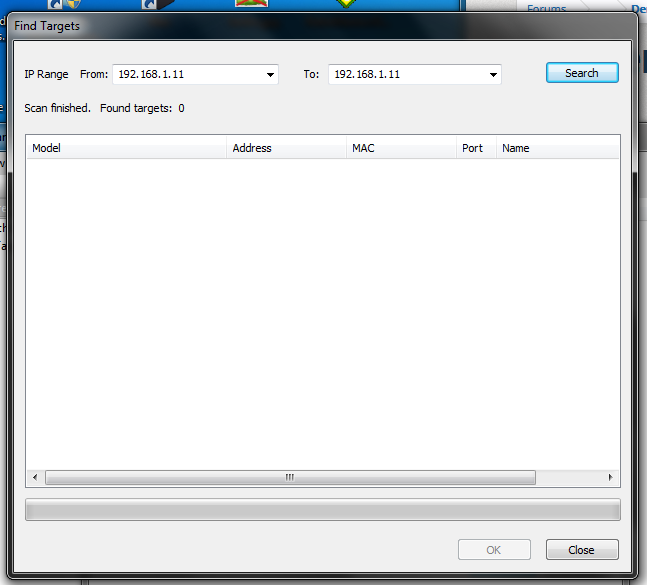This screenshot has height=585, width=647.
Task: Click the Find Targets title bar
Action: 322,26
